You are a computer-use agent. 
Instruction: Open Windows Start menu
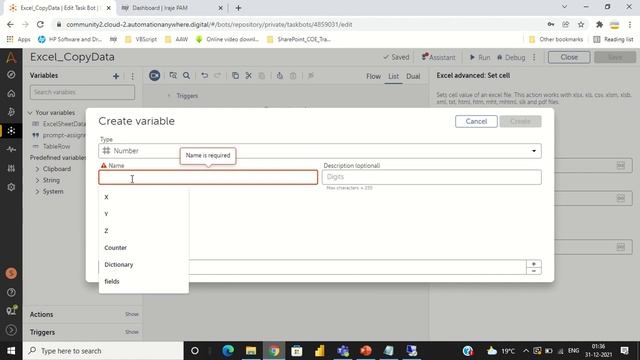[11, 351]
